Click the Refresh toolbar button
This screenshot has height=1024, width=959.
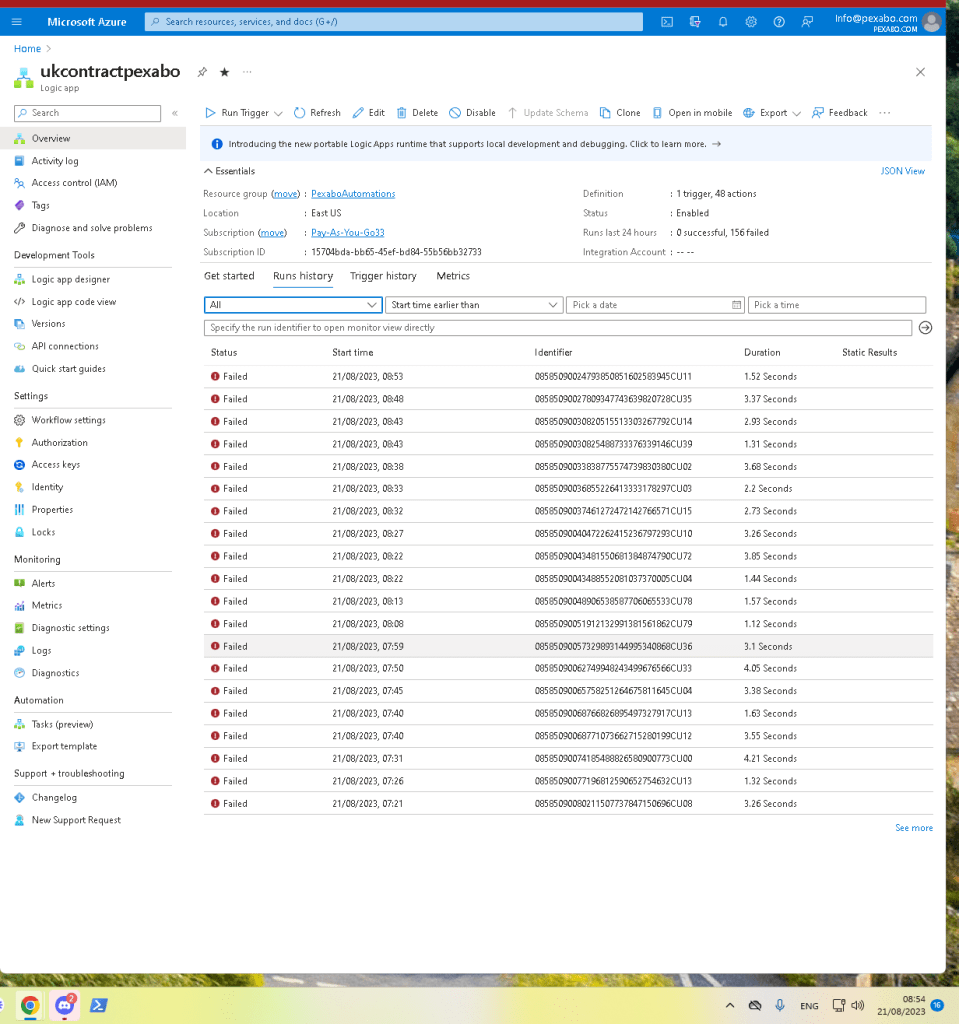point(317,113)
